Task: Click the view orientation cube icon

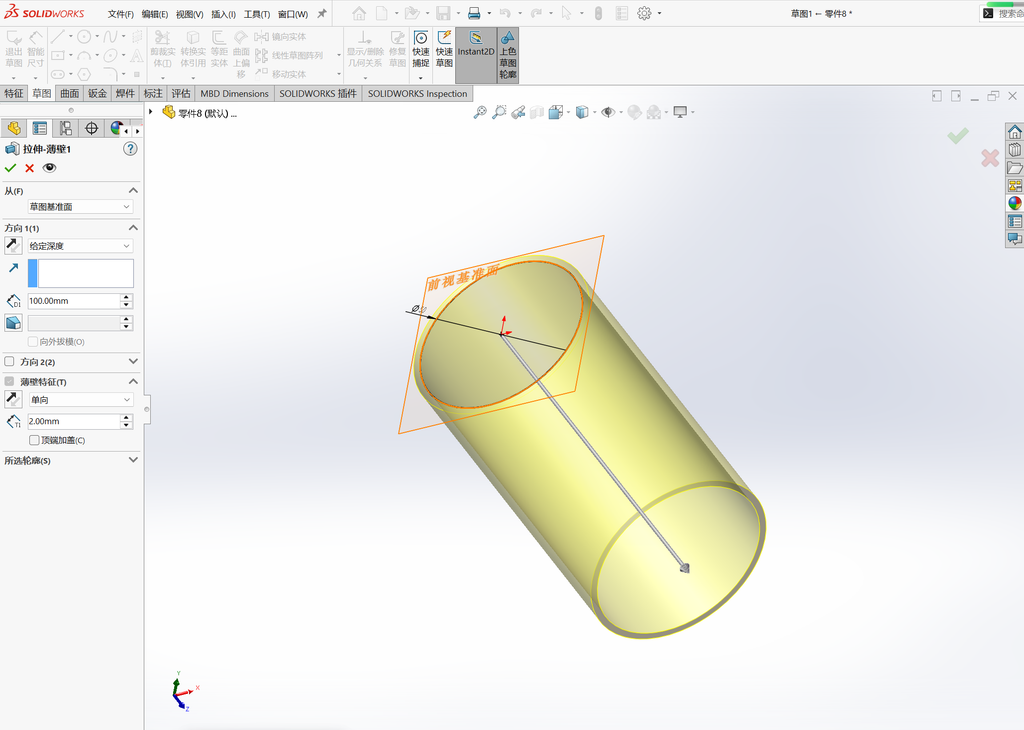Action: [x=556, y=112]
